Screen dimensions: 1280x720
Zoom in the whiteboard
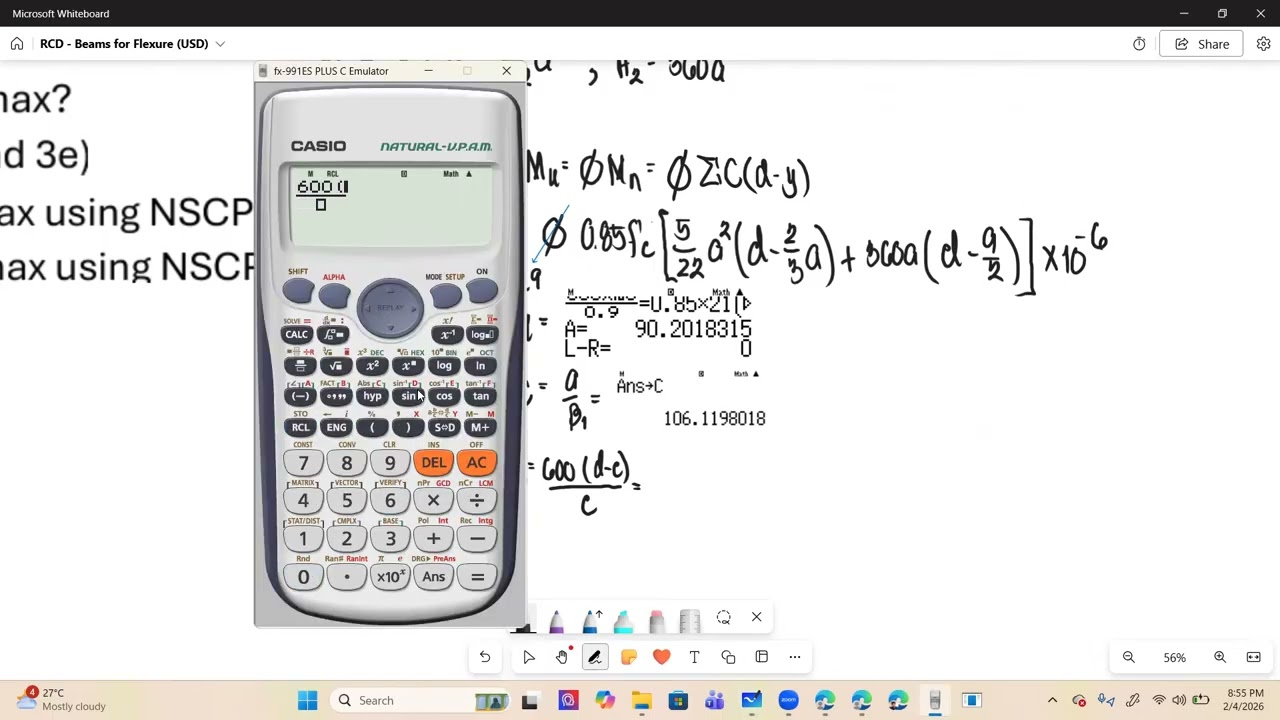1220,657
